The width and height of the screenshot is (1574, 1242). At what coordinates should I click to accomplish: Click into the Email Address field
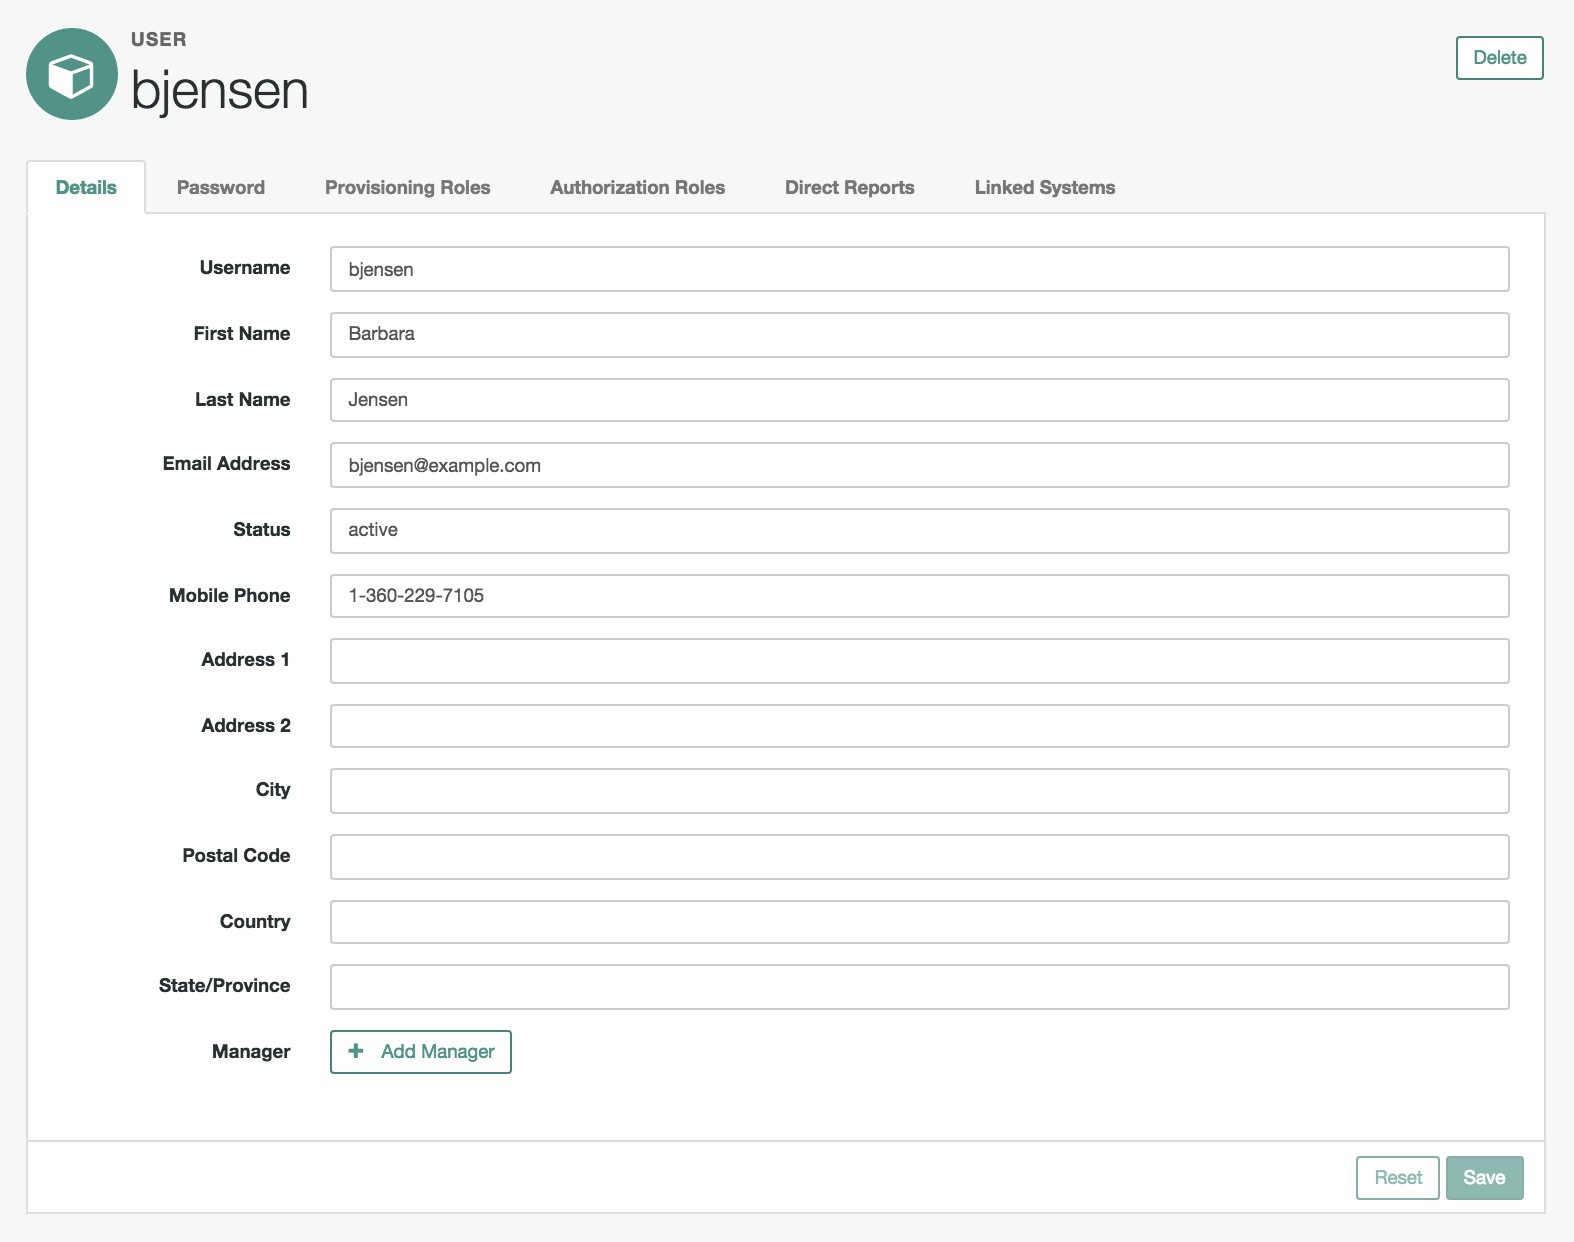click(919, 465)
